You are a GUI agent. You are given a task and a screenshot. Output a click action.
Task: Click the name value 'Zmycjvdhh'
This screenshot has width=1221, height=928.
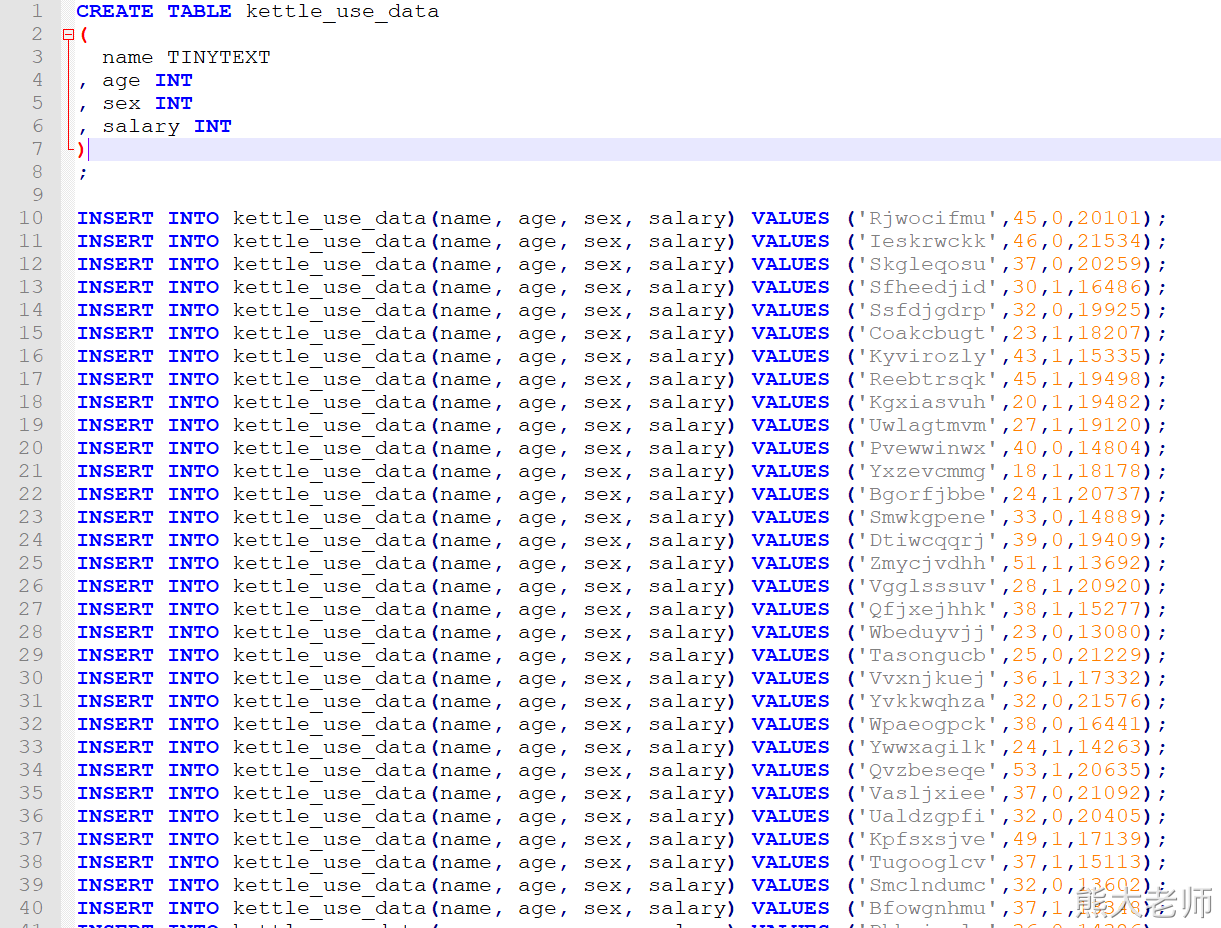coord(927,564)
